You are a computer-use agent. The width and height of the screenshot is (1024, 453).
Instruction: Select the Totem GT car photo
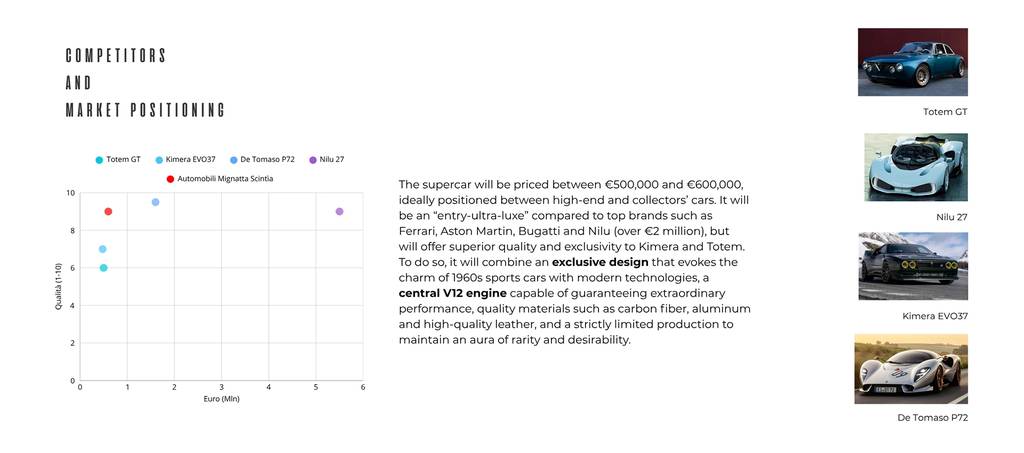912,62
